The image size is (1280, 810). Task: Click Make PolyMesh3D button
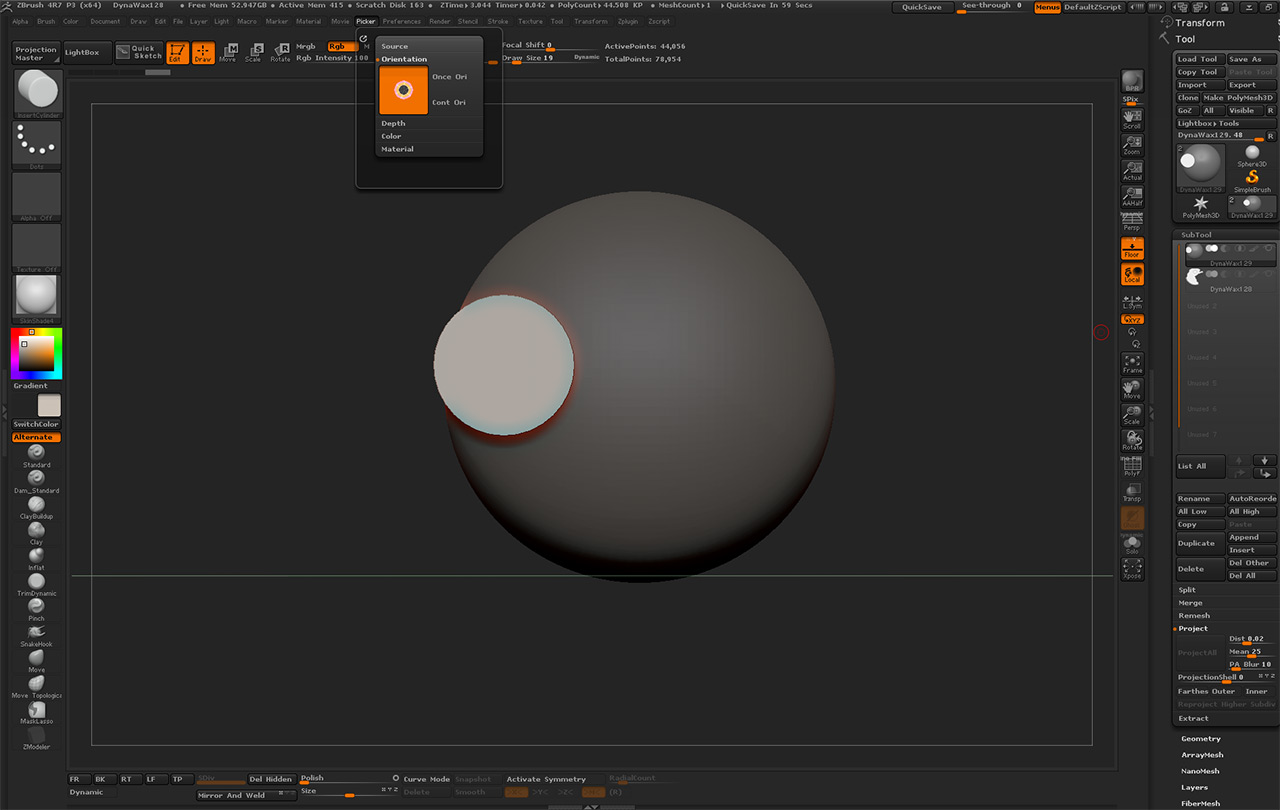[x=1239, y=98]
